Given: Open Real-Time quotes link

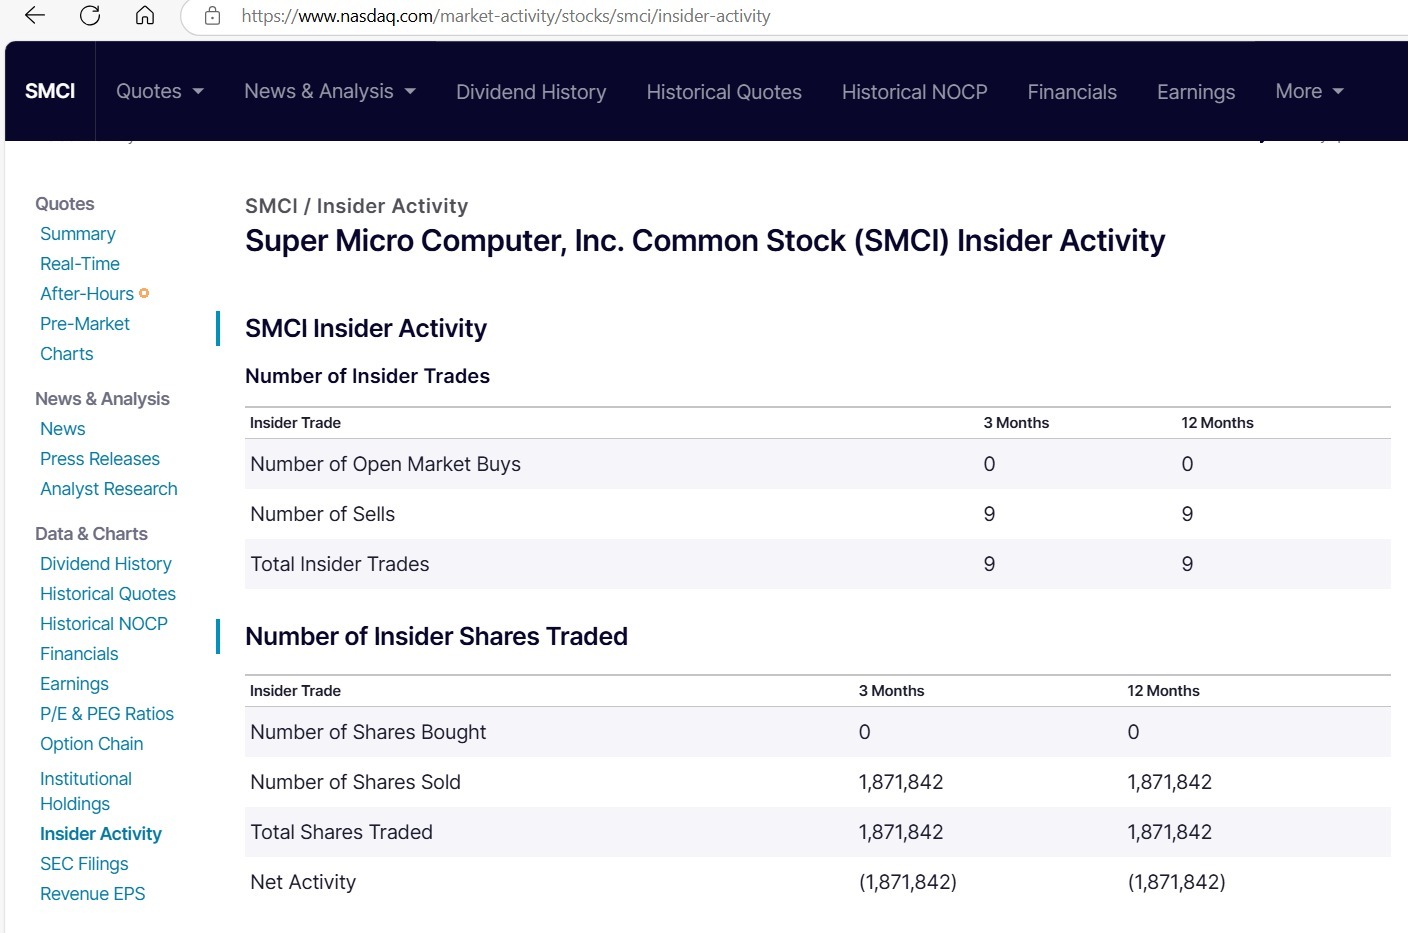Looking at the screenshot, I should tap(80, 264).
